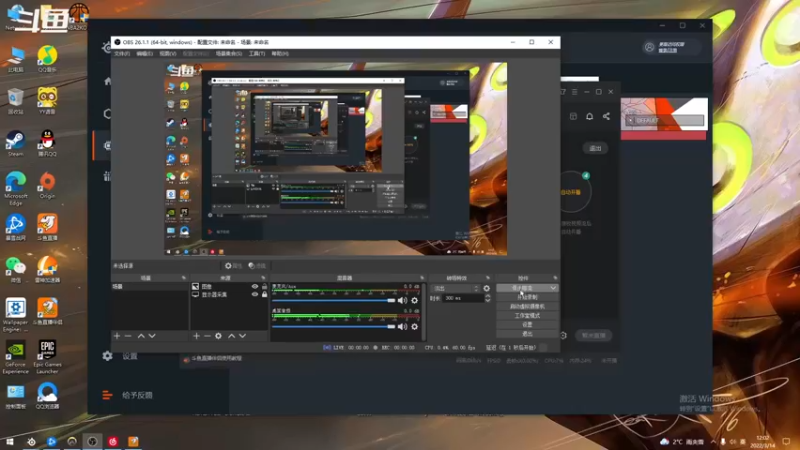Viewport: 800px width, 450px height.
Task: Open the third menu in OBS menu bar
Action: click(x=167, y=54)
